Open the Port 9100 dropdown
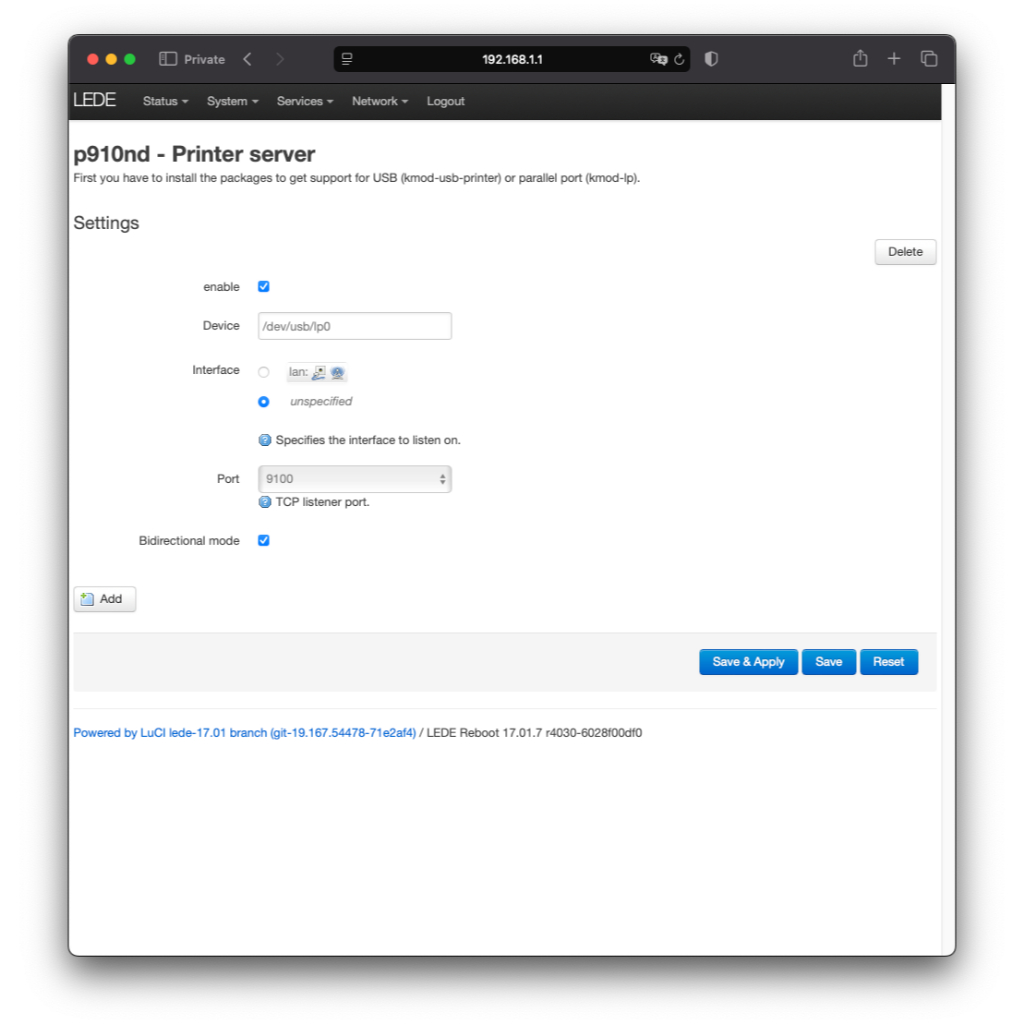 pyautogui.click(x=354, y=479)
